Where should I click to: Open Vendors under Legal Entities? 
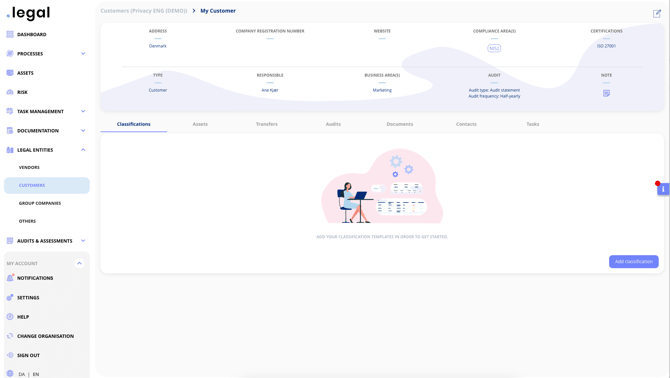pyautogui.click(x=29, y=167)
